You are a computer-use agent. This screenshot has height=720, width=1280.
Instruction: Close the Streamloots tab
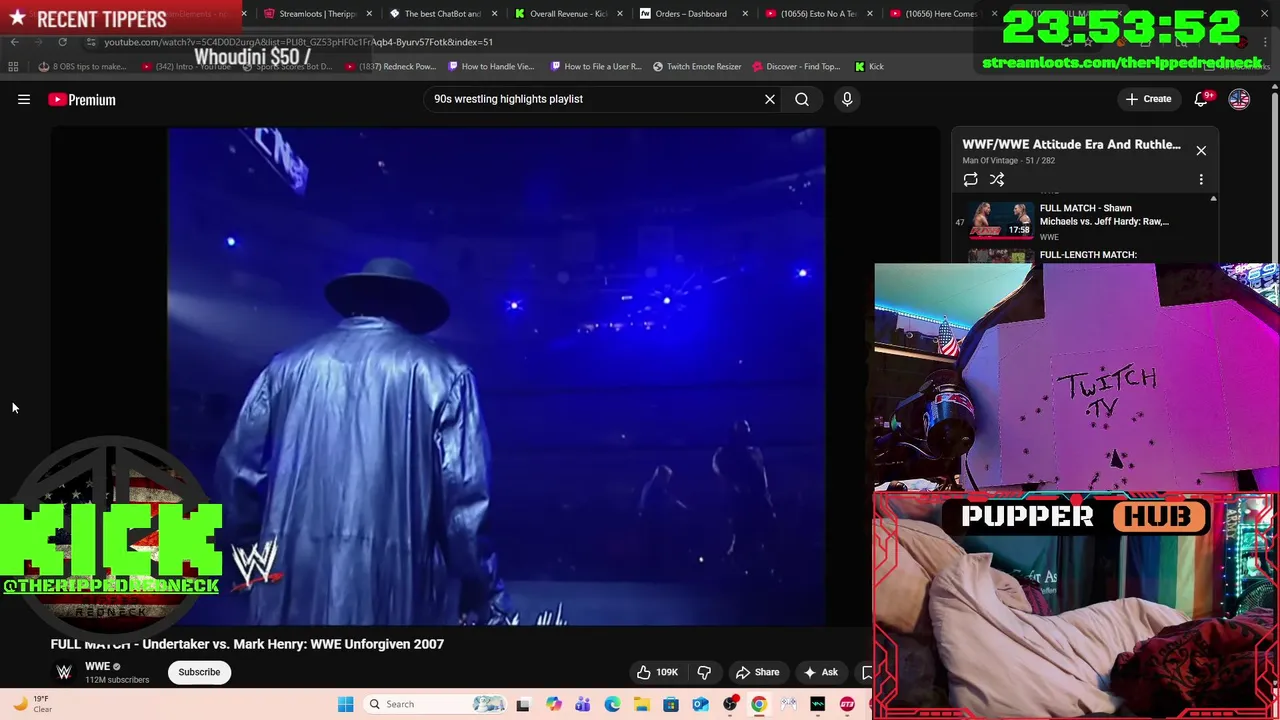click(370, 14)
